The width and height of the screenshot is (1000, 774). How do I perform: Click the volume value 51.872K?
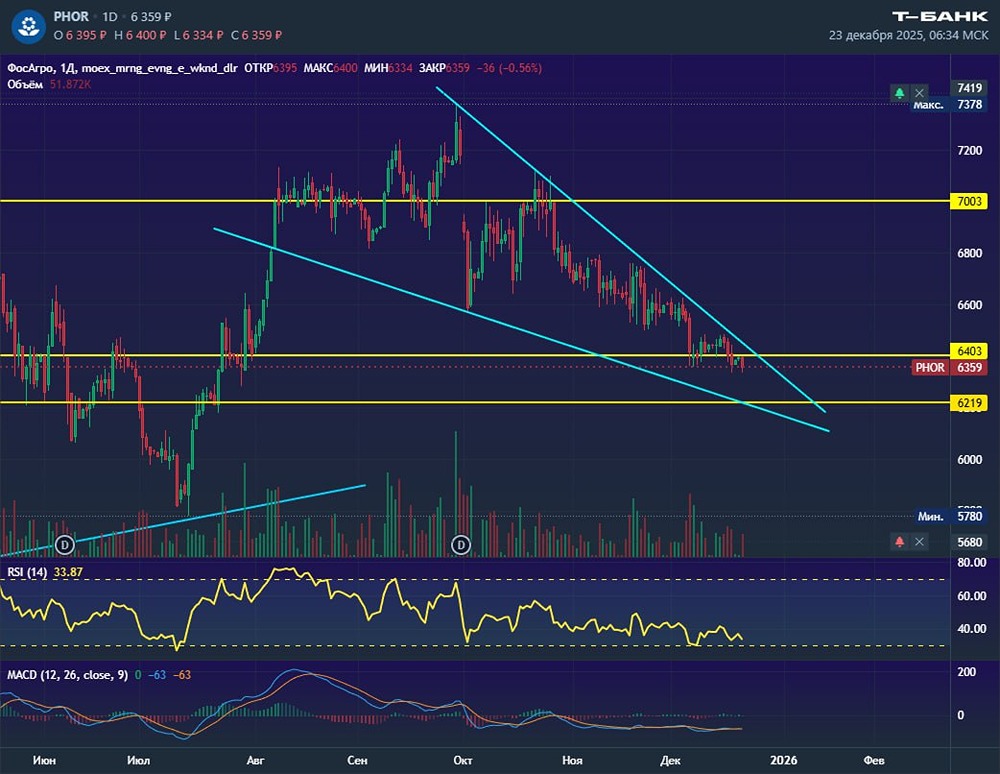tap(70, 84)
